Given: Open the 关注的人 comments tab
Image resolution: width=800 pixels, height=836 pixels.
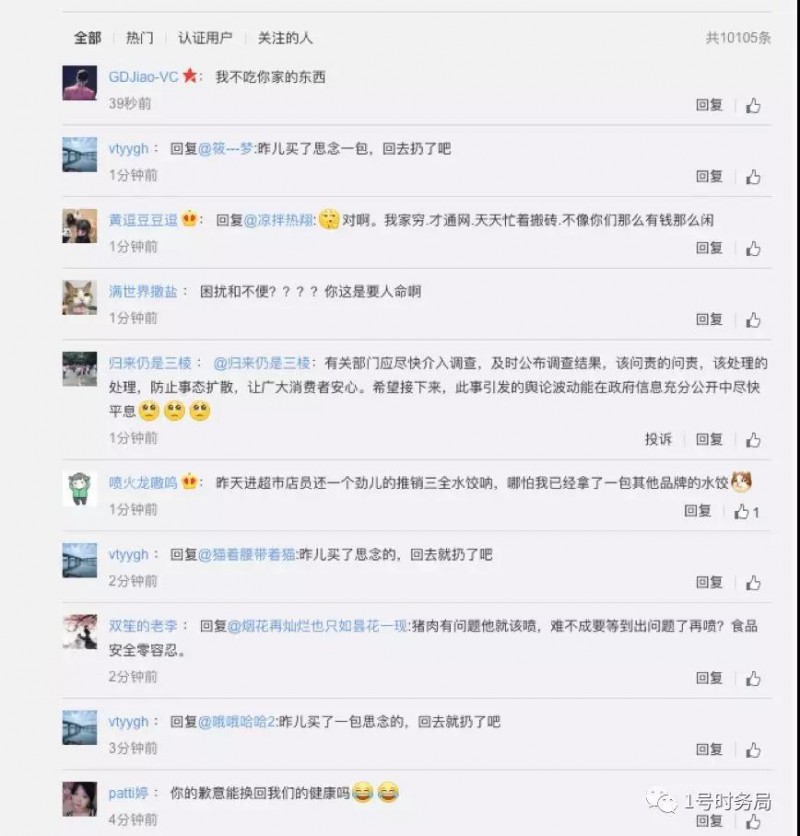Looking at the screenshot, I should 285,38.
